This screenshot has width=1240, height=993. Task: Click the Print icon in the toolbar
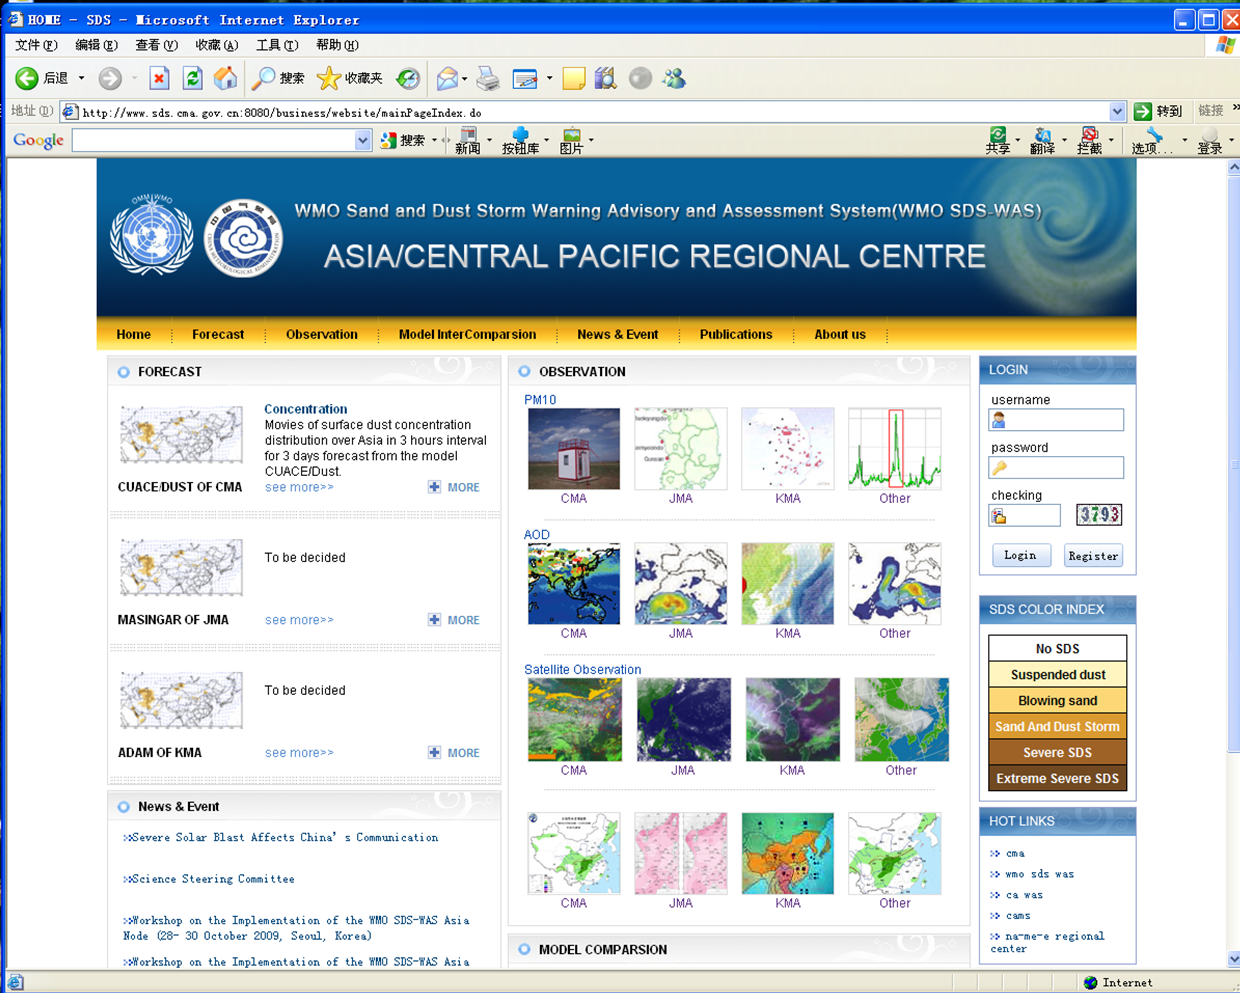coord(488,78)
